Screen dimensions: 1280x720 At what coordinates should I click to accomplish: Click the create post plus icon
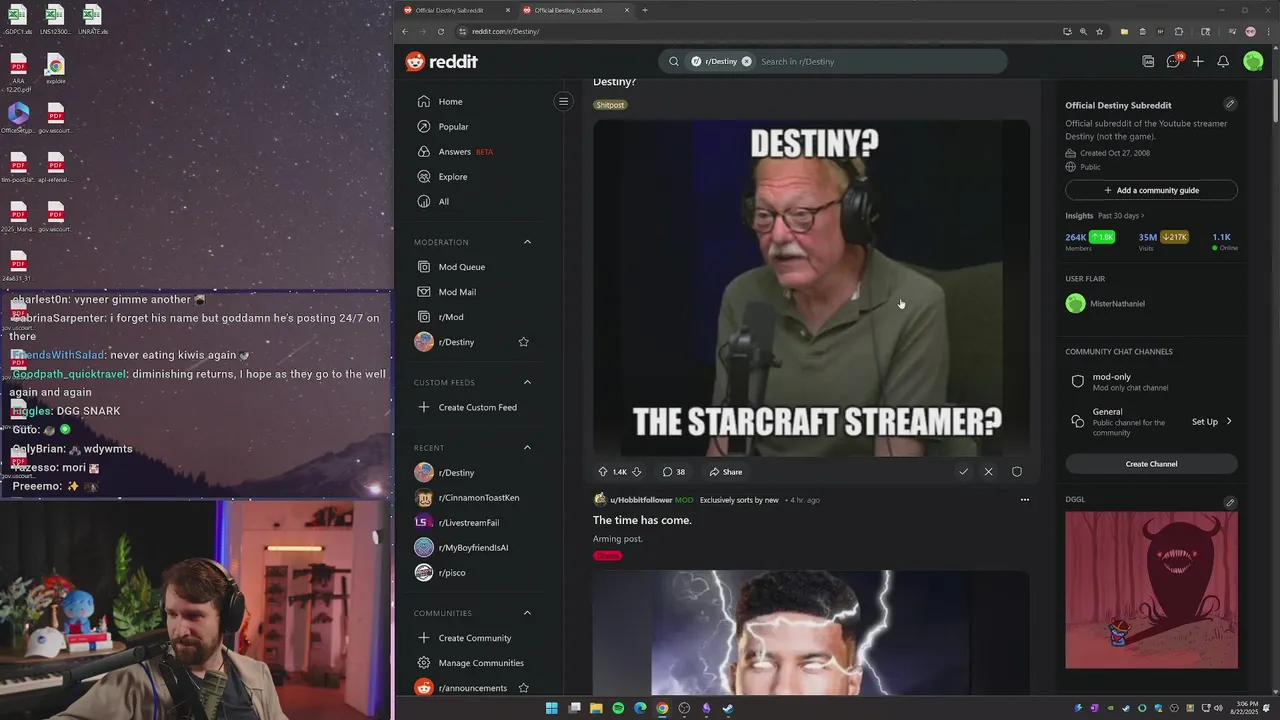(1198, 62)
